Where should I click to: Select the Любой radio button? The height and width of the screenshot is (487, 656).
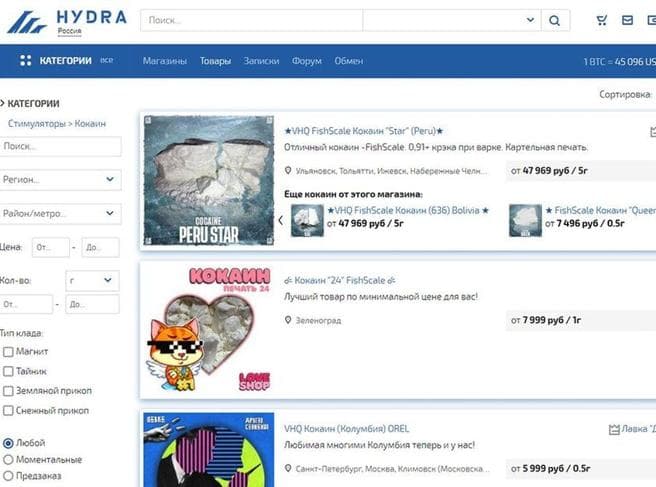(8, 443)
